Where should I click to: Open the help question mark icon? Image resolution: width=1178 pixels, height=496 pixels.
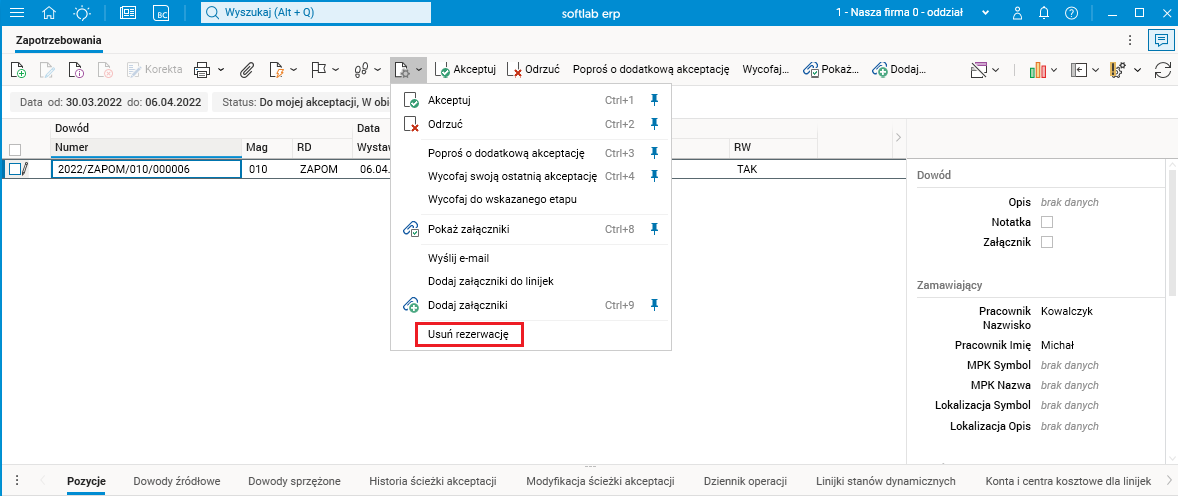coord(1071,13)
